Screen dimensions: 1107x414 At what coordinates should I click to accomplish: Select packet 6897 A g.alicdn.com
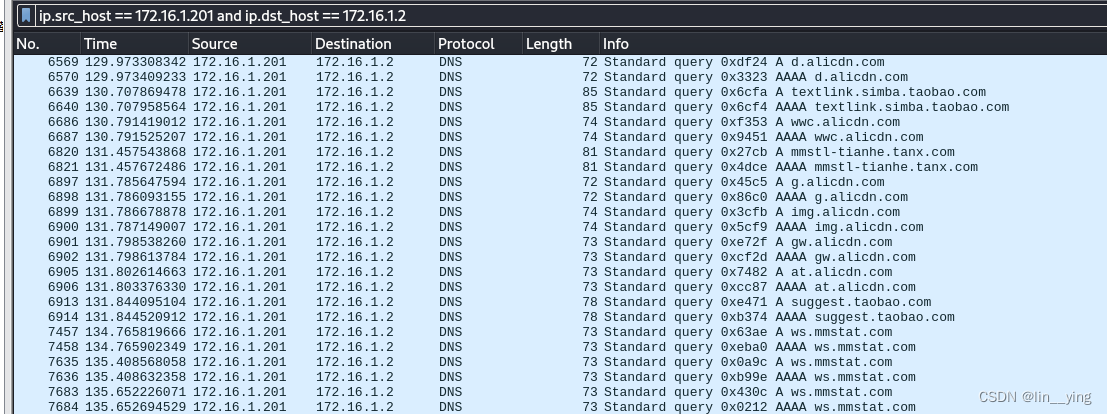[x=560, y=182]
